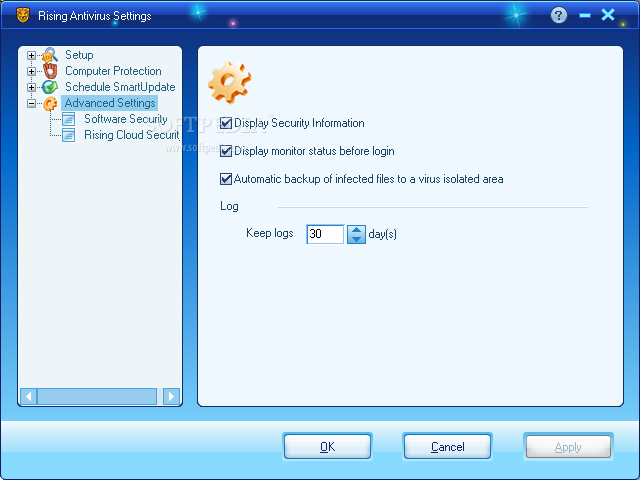Click the Cancel button

point(447,447)
